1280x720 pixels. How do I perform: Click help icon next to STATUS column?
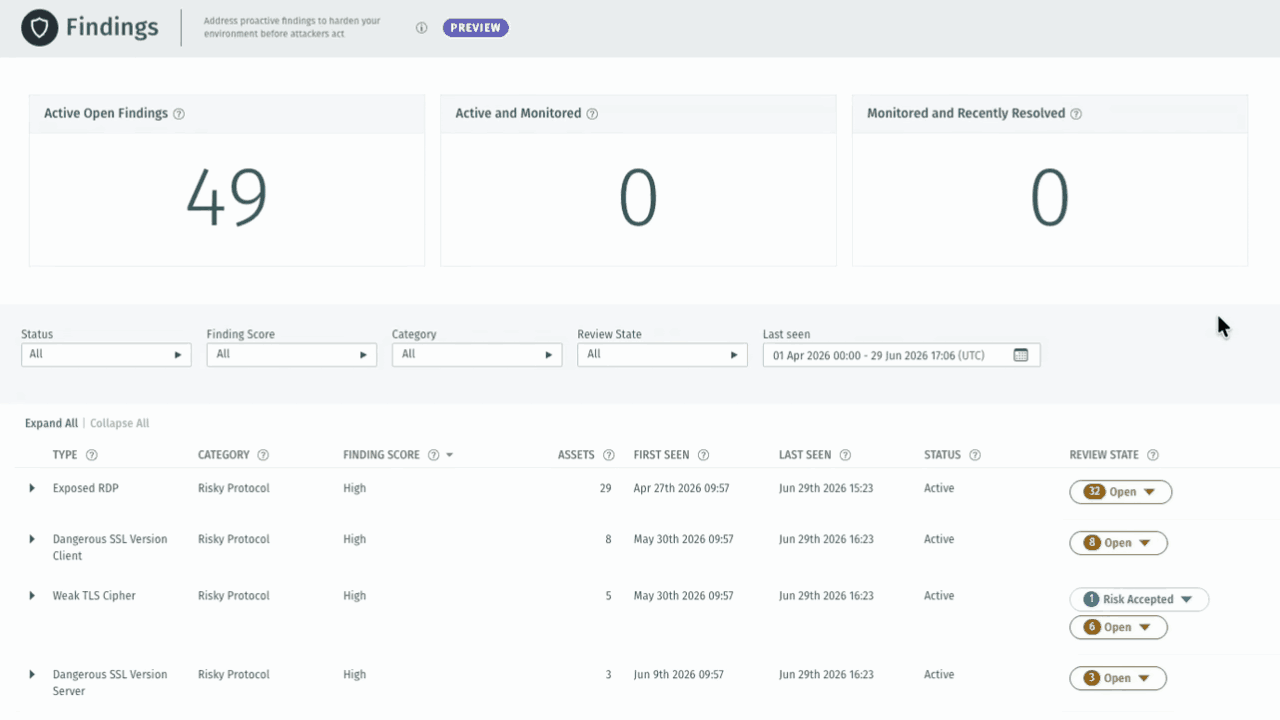point(975,455)
